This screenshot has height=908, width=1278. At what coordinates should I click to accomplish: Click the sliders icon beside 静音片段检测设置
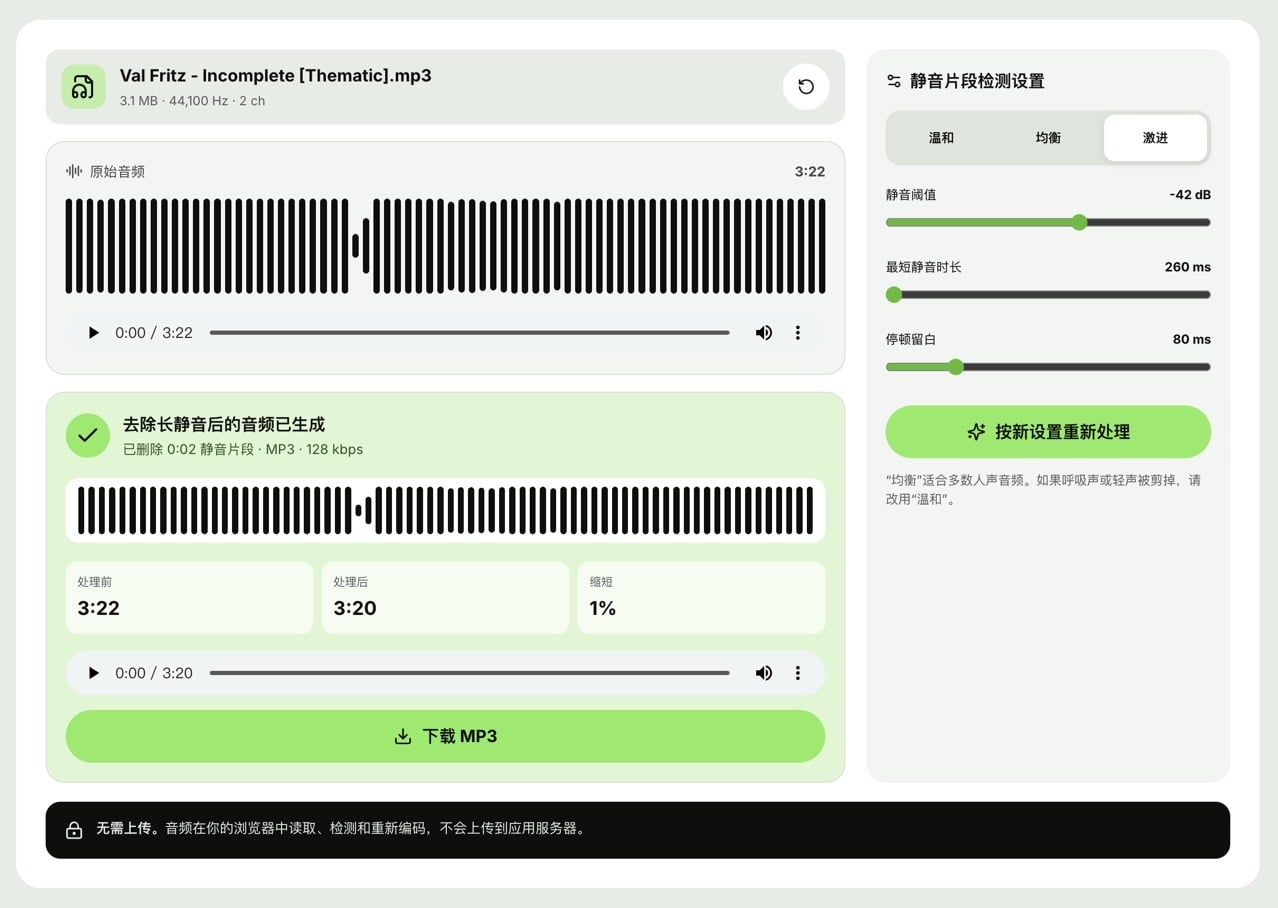[x=894, y=81]
